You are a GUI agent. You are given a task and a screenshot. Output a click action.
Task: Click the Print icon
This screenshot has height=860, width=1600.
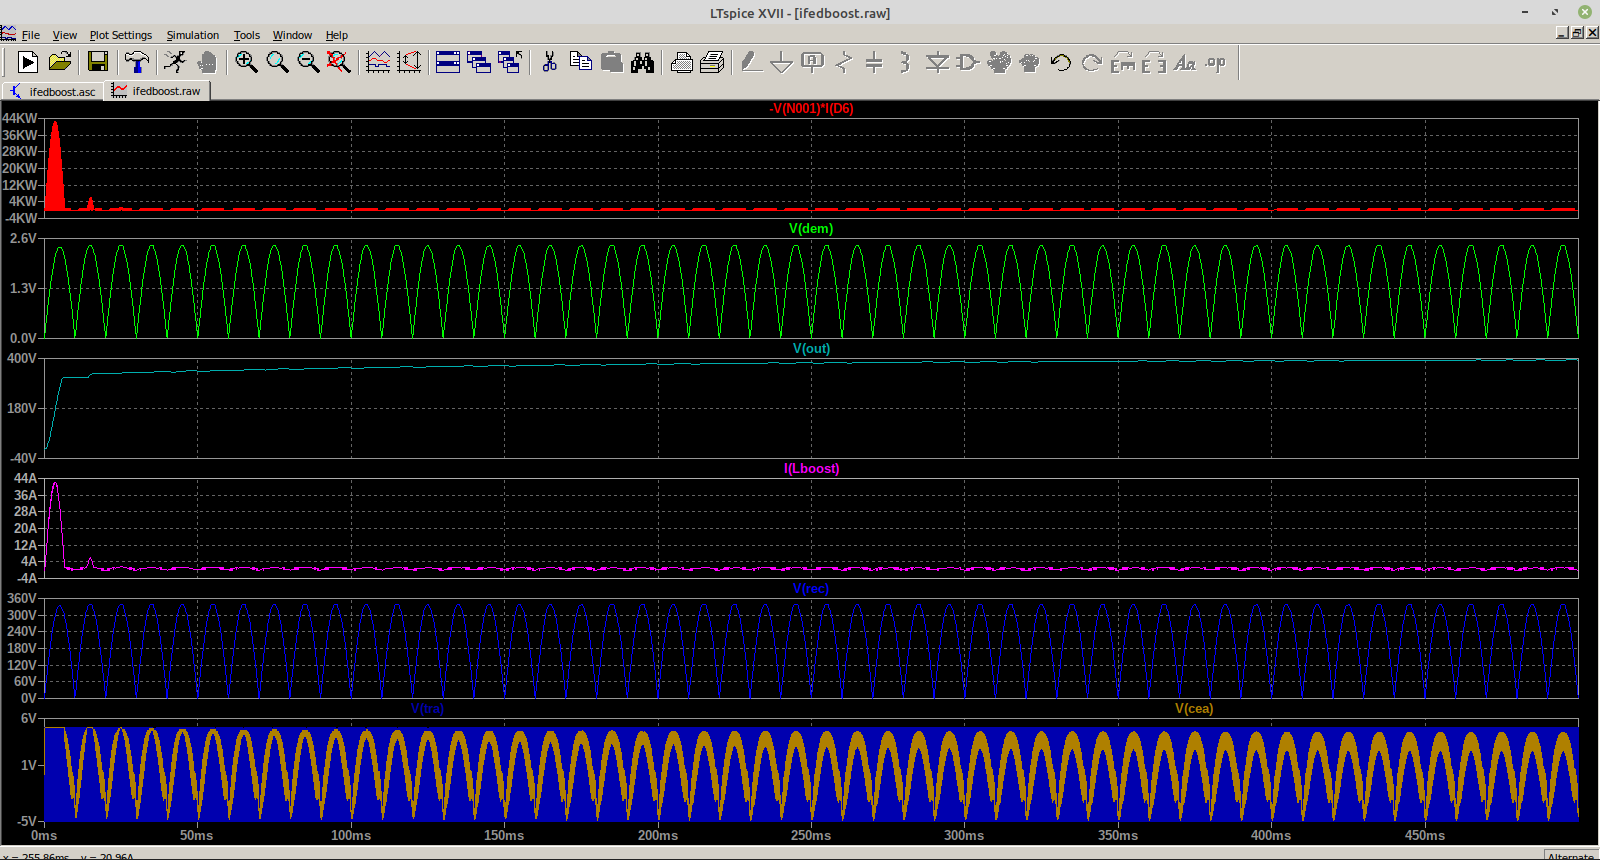[x=712, y=62]
